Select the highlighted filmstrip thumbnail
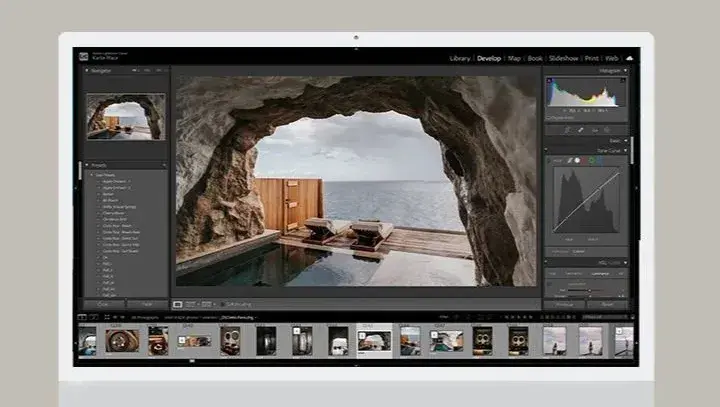720x407 pixels. point(374,340)
